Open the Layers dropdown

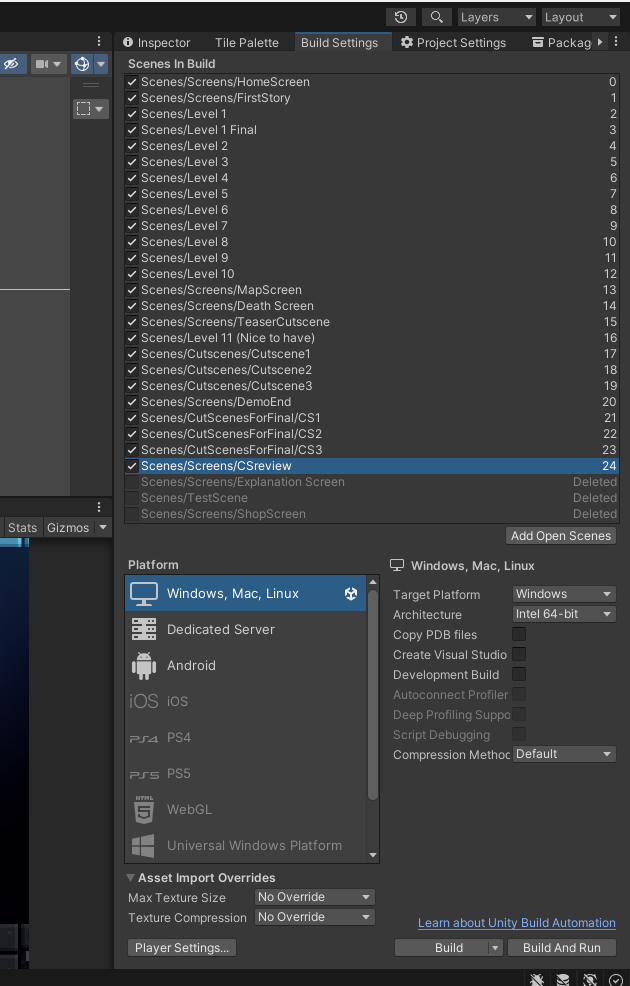tap(496, 17)
